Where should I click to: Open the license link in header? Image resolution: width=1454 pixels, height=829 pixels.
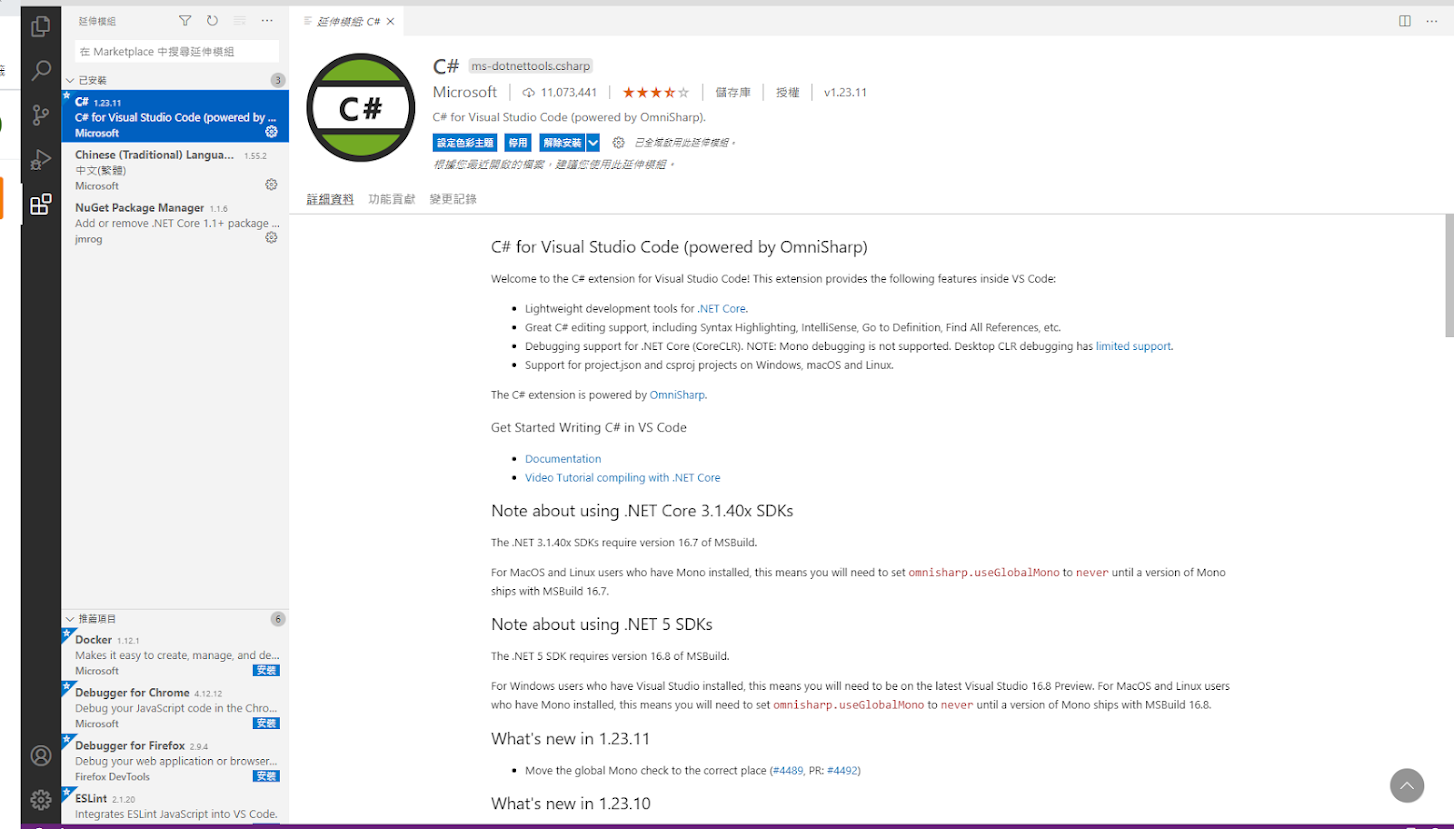(787, 92)
